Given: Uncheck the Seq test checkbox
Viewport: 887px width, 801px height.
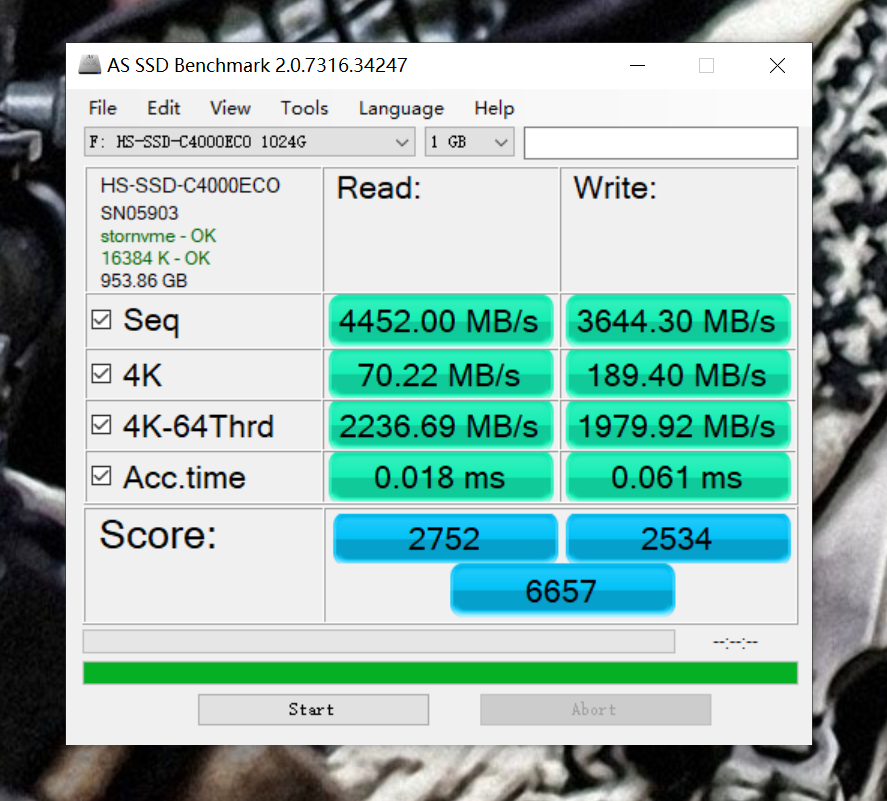Looking at the screenshot, I should click(x=101, y=320).
